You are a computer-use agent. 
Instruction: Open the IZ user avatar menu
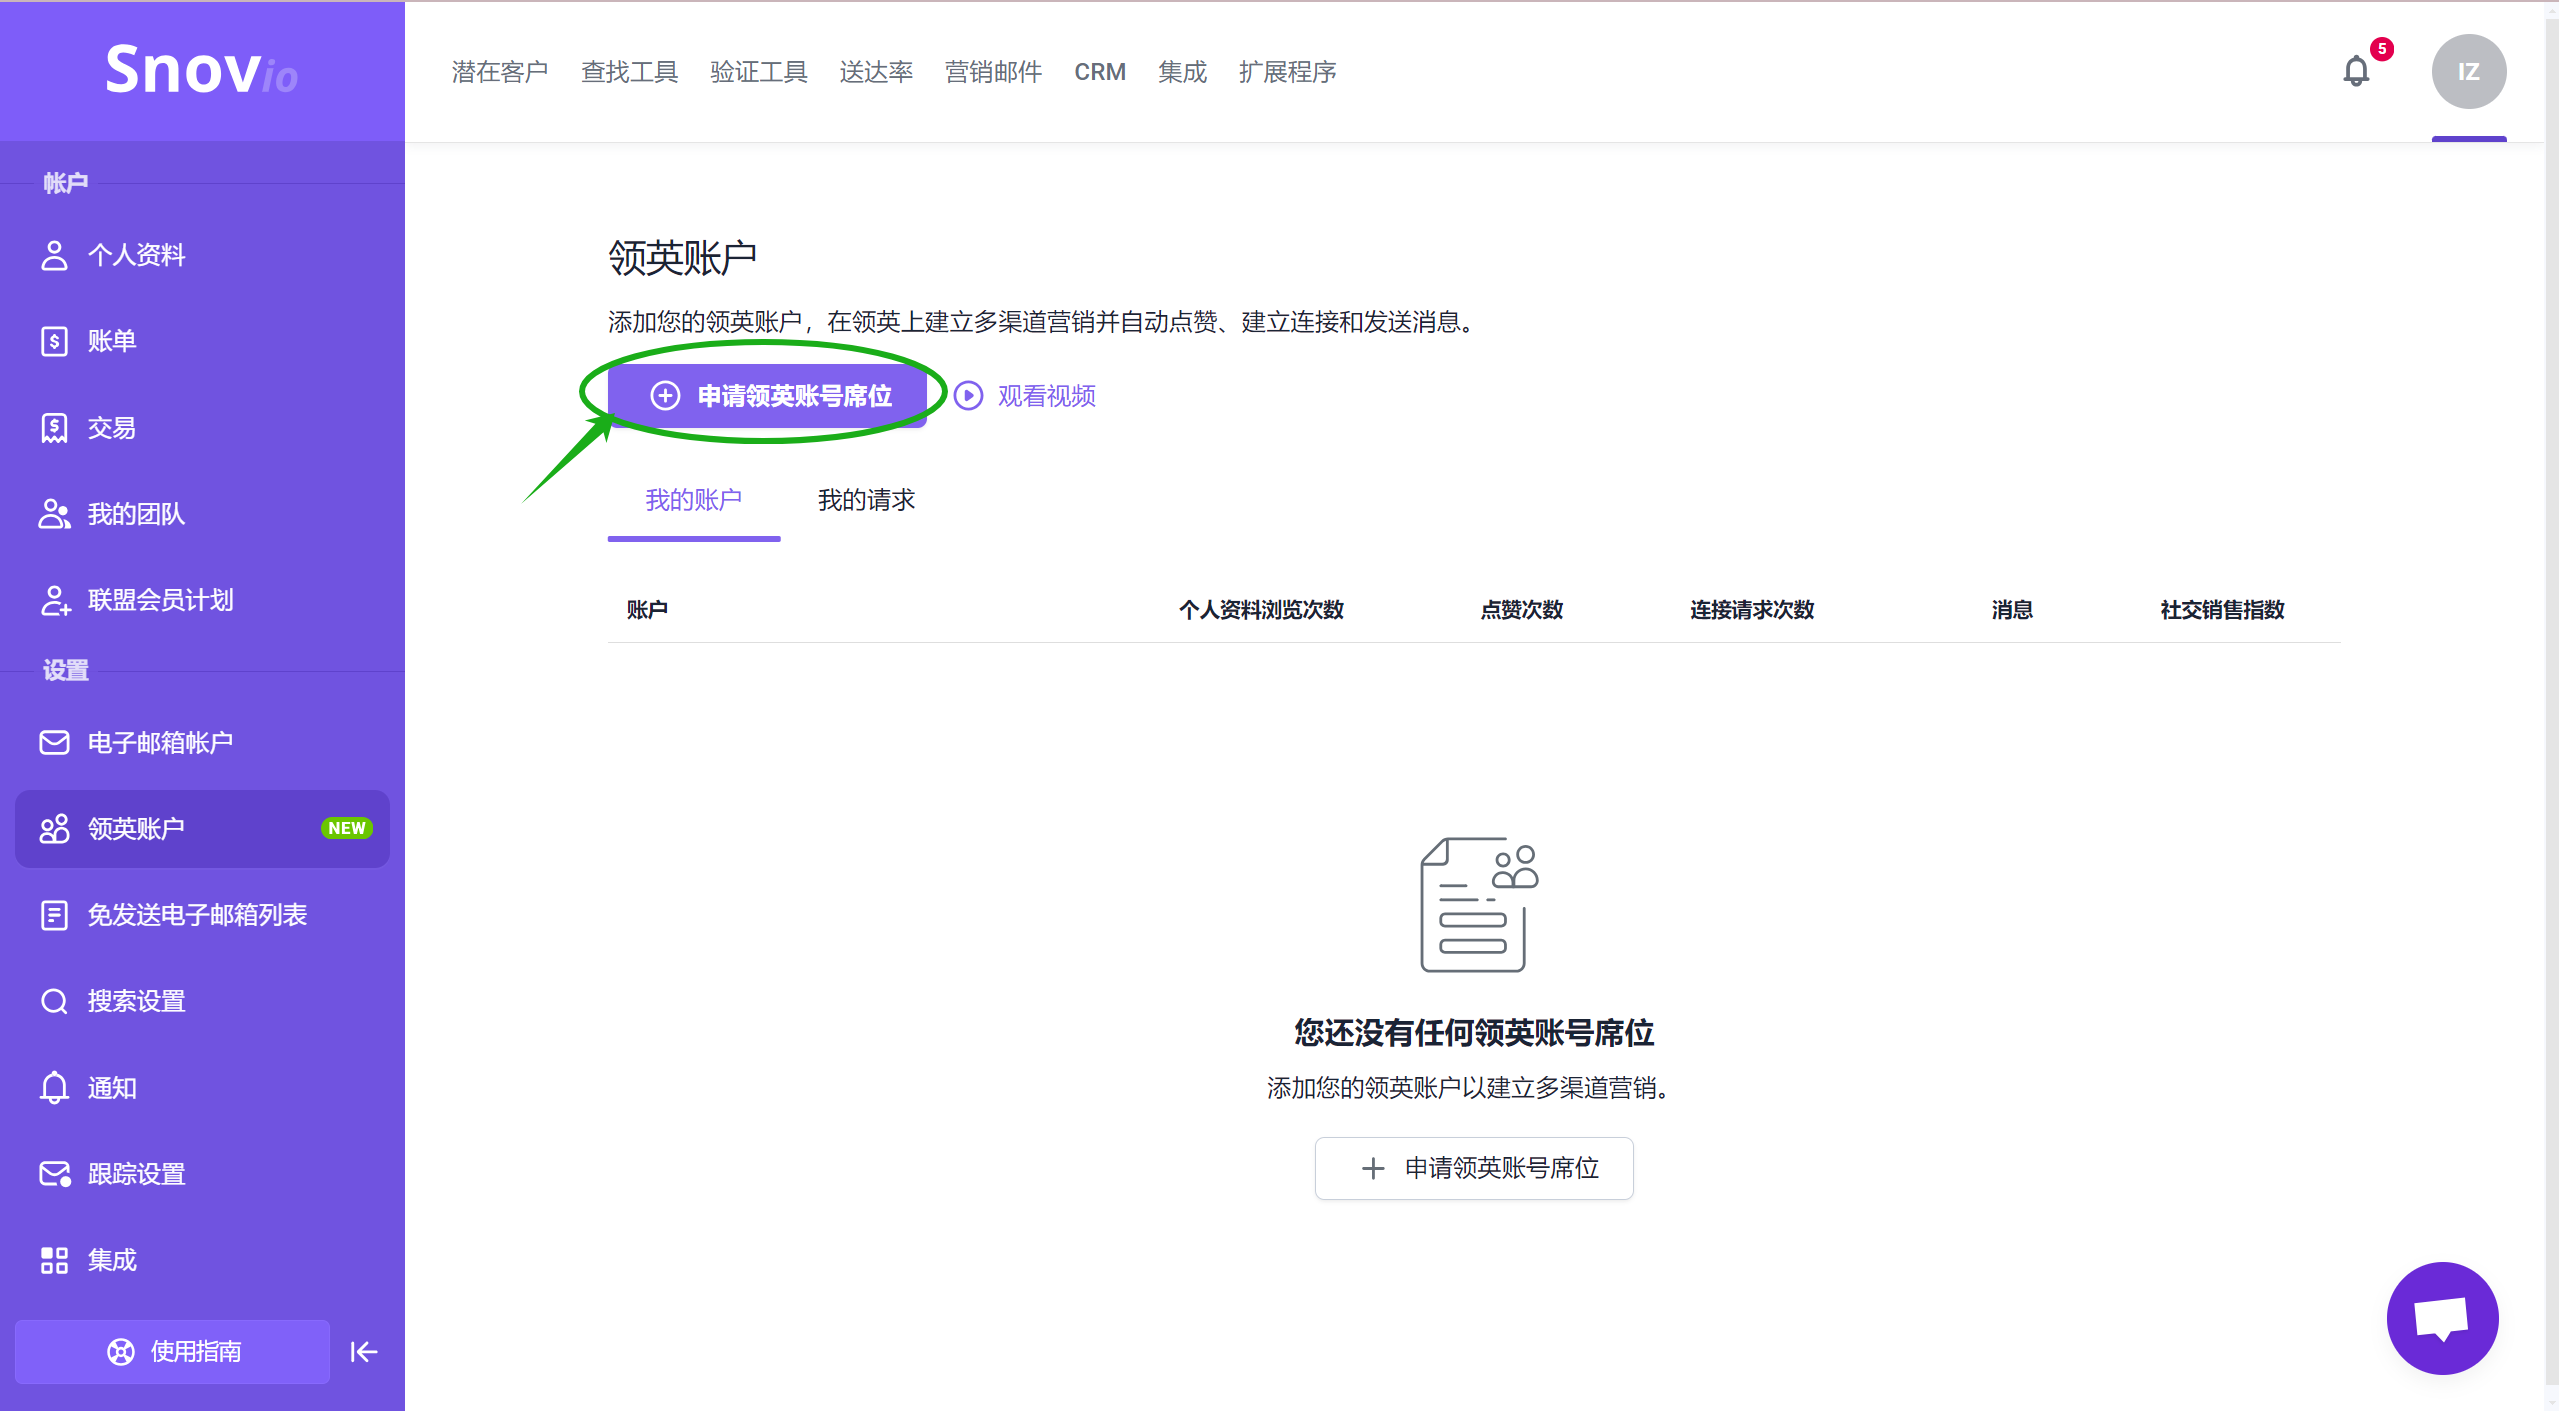tap(2468, 71)
